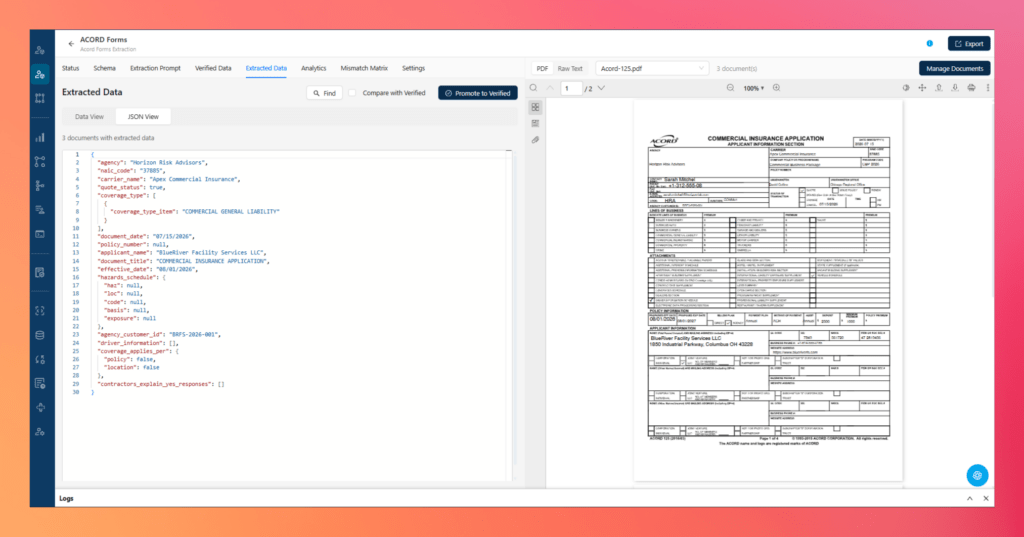
Task: Select the PDF viewer mode tab
Action: [x=542, y=69]
